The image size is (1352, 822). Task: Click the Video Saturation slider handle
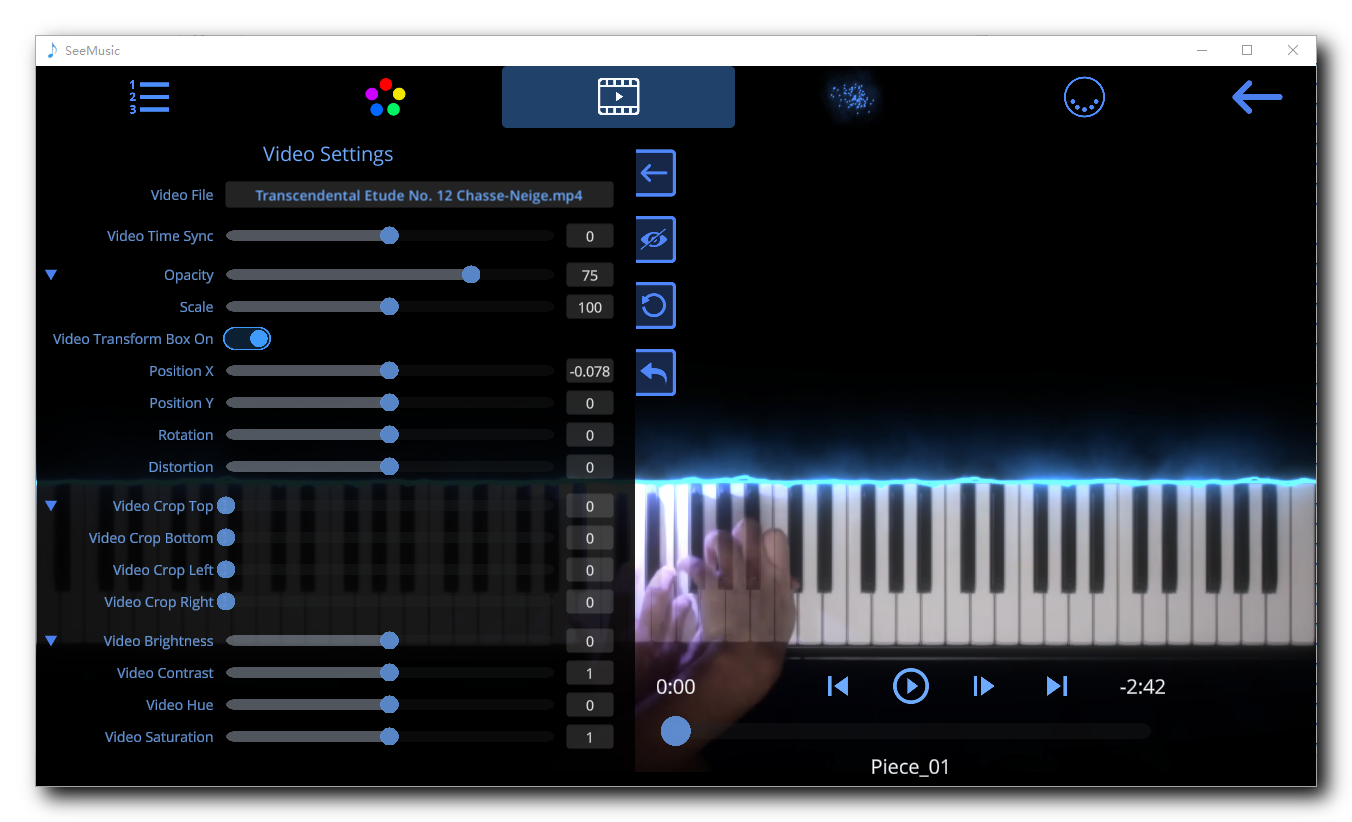pyautogui.click(x=390, y=737)
